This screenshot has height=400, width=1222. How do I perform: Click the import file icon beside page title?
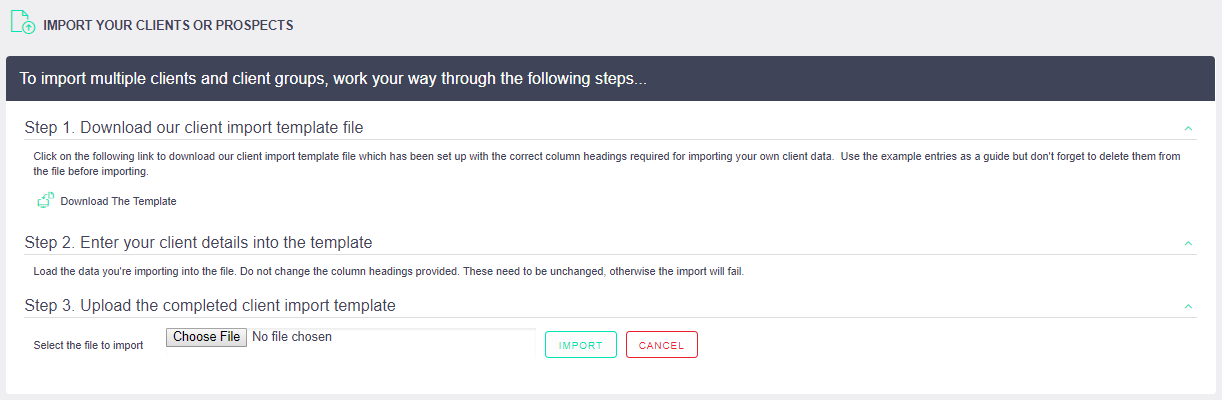click(22, 23)
